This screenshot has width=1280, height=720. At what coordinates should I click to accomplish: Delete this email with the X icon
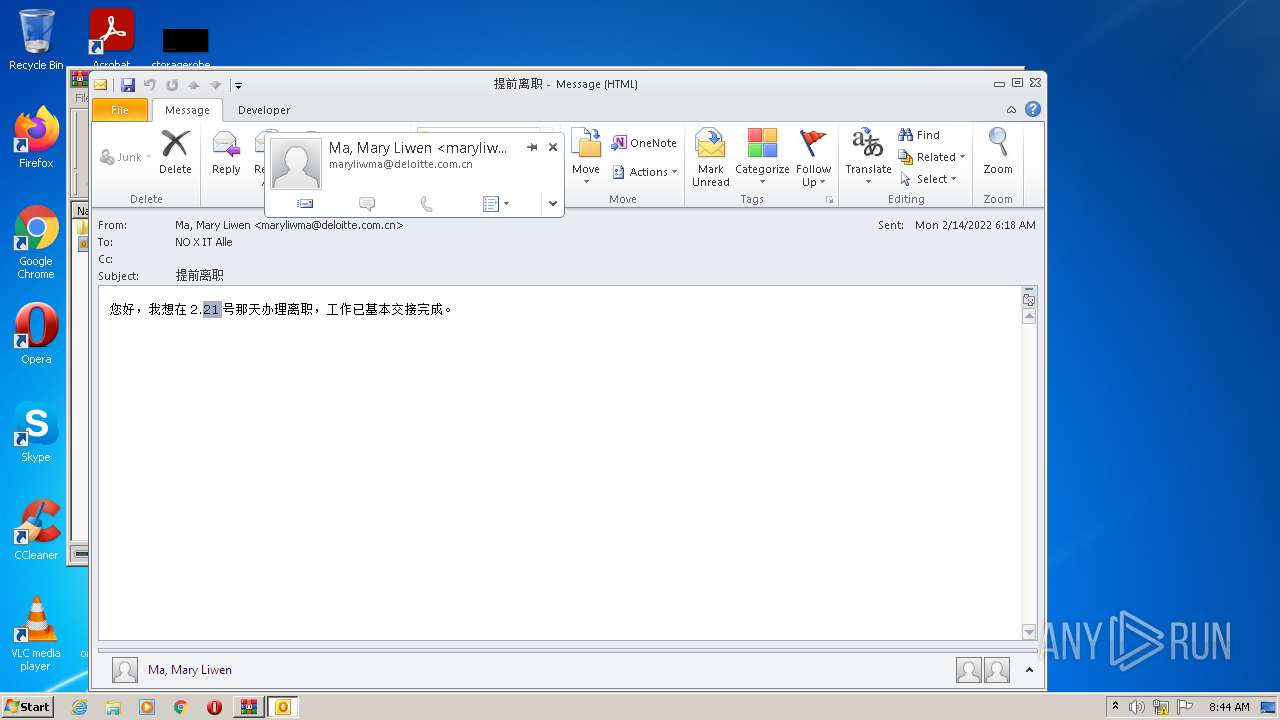[x=175, y=152]
